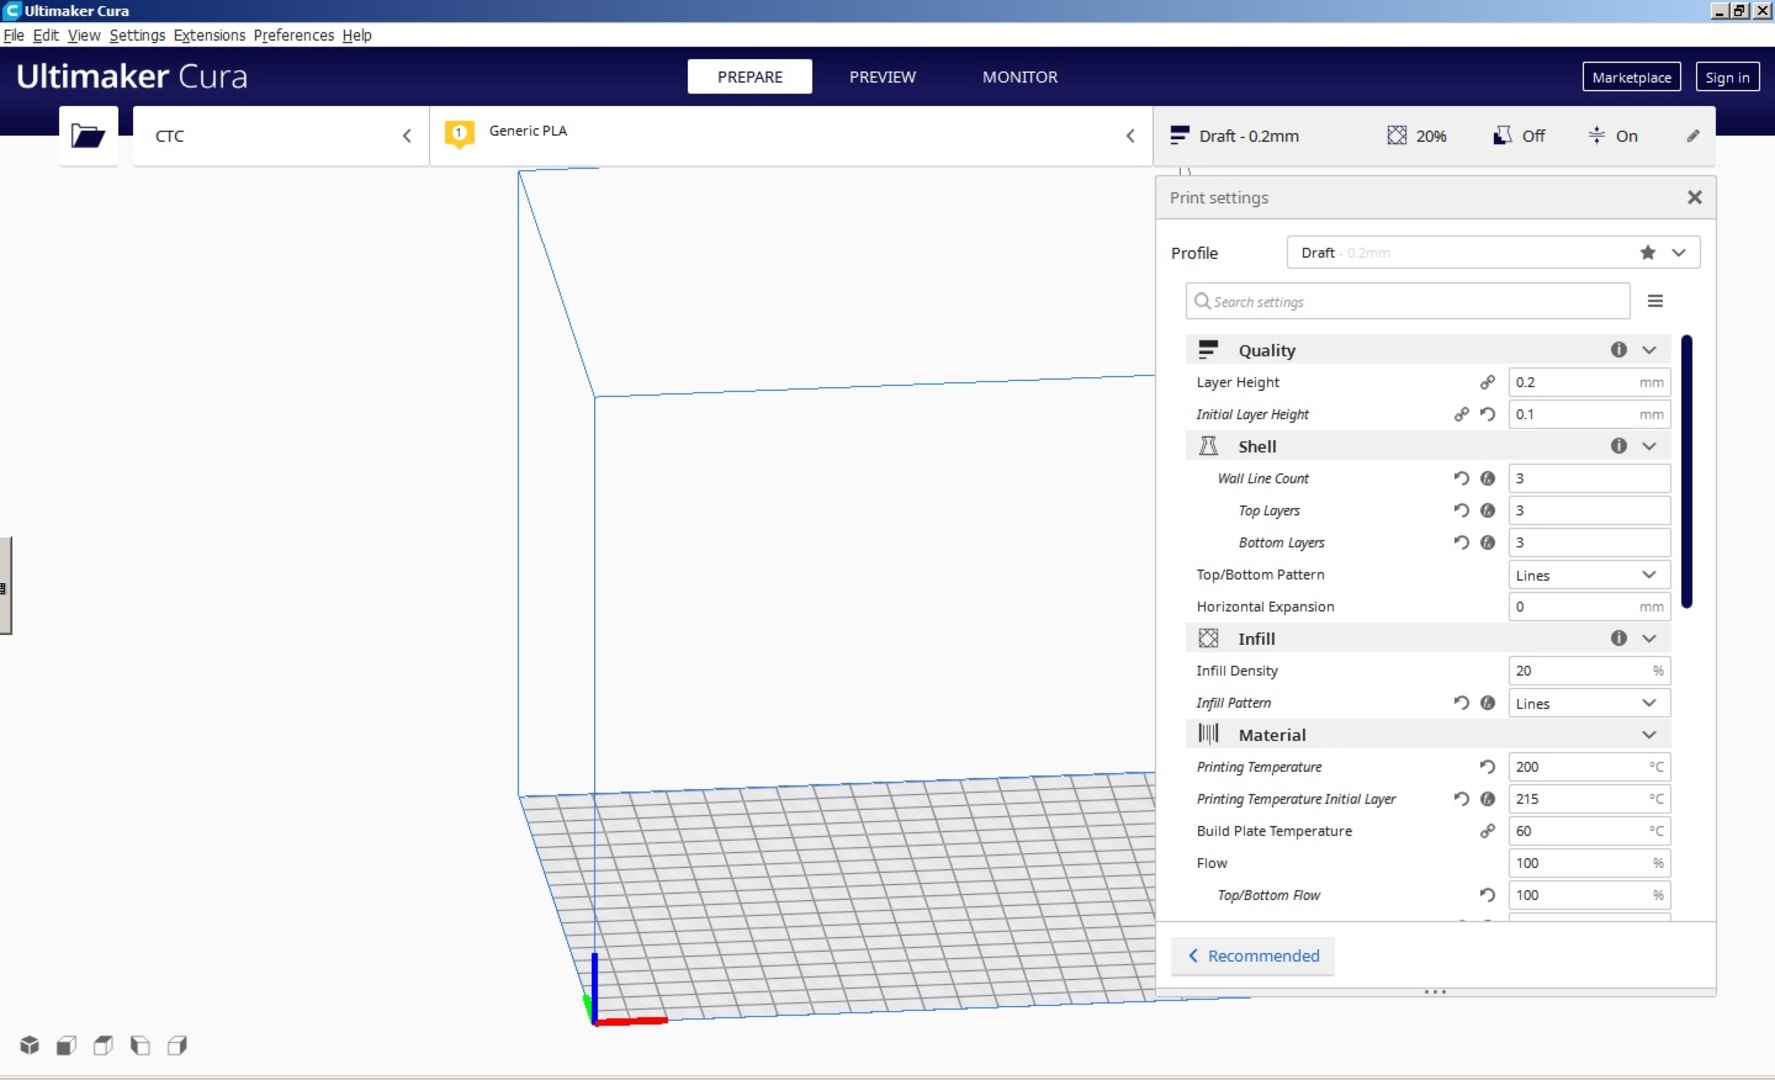The width and height of the screenshot is (1775, 1080).
Task: Reset Top/Bottom Flow value
Action: point(1487,895)
